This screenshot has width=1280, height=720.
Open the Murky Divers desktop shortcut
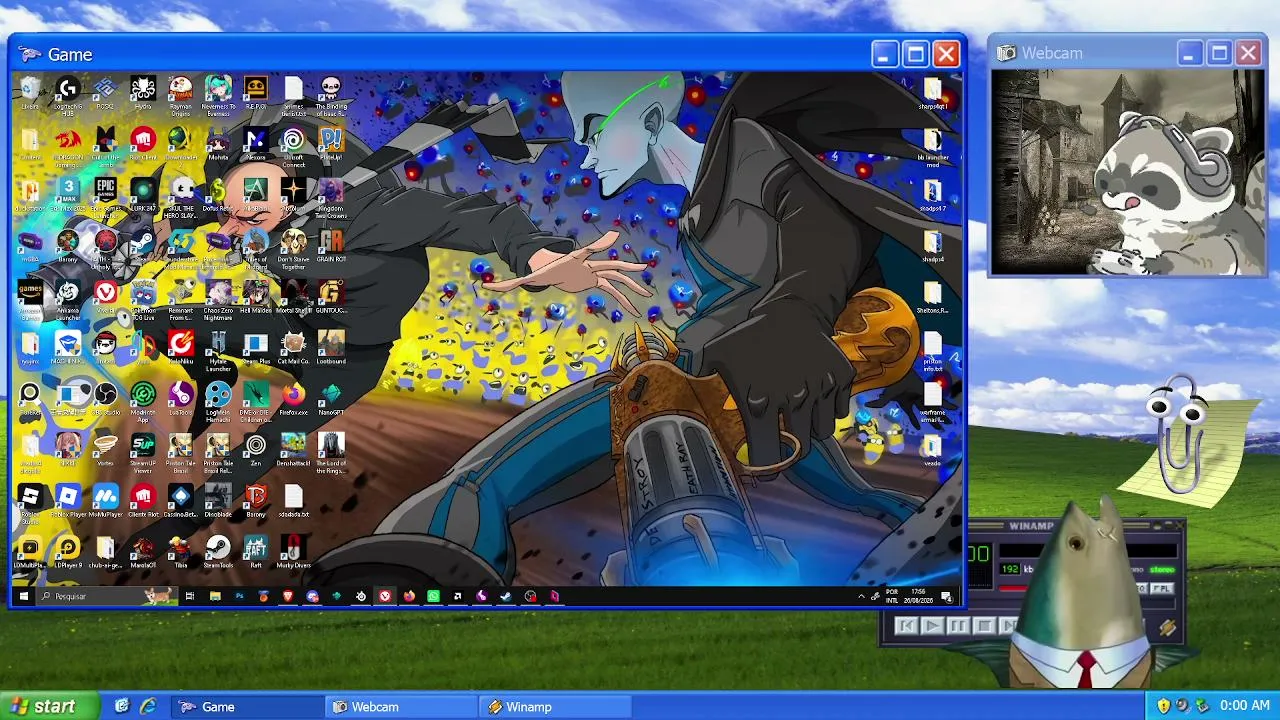[x=293, y=553]
